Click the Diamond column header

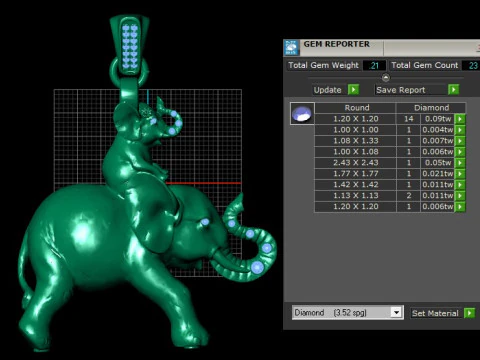[431, 108]
